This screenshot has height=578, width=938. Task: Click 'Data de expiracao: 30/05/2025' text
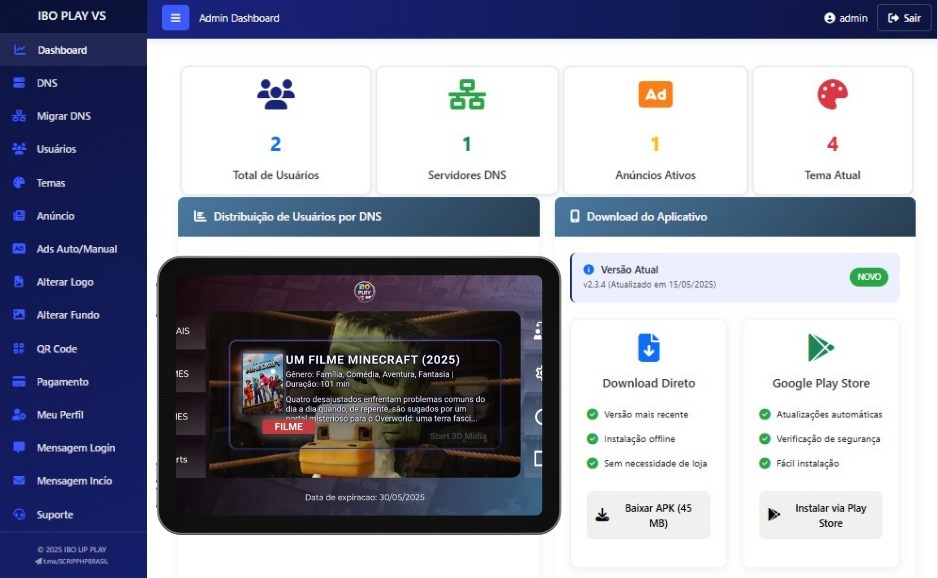tap(365, 497)
